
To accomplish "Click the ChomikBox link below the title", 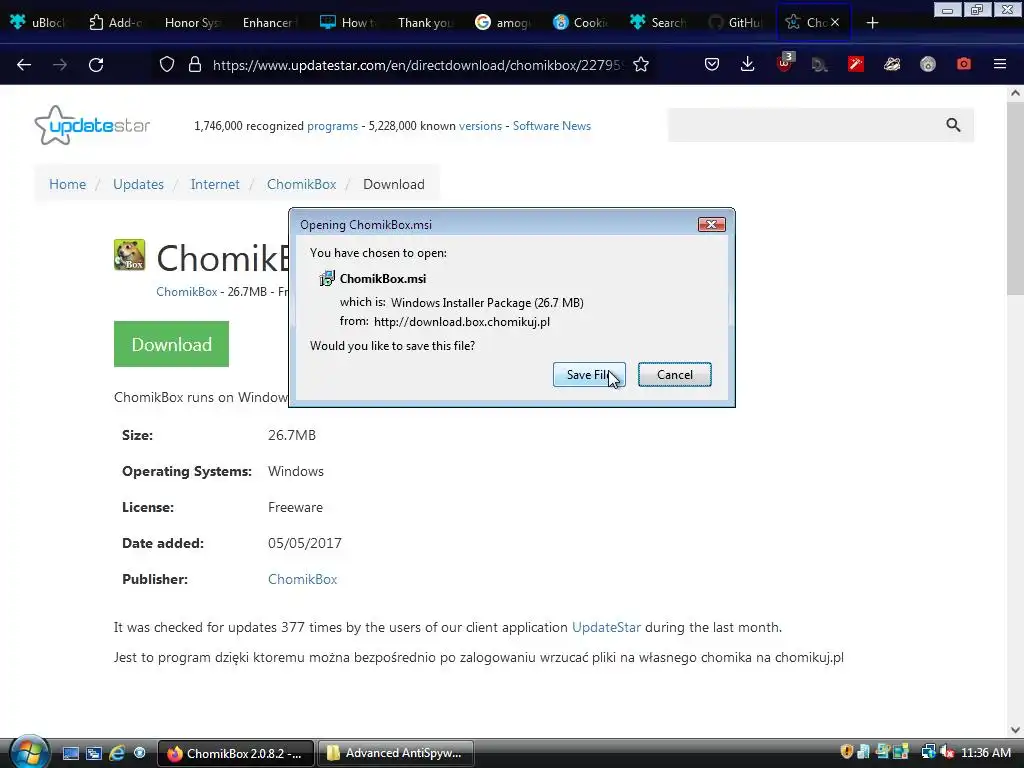I will point(186,291).
